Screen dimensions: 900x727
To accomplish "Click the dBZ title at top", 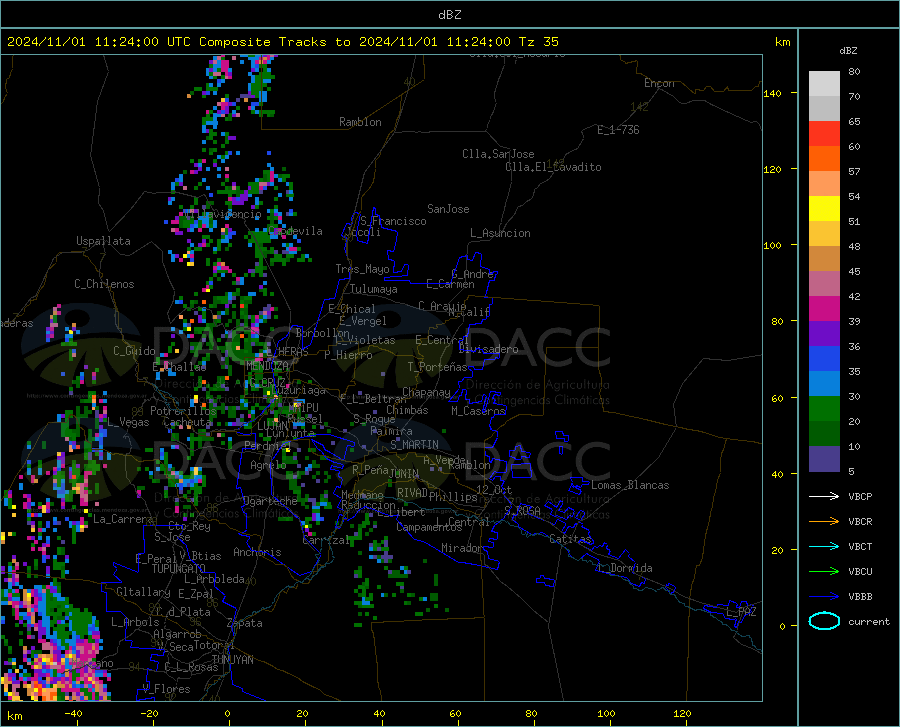I will point(449,15).
